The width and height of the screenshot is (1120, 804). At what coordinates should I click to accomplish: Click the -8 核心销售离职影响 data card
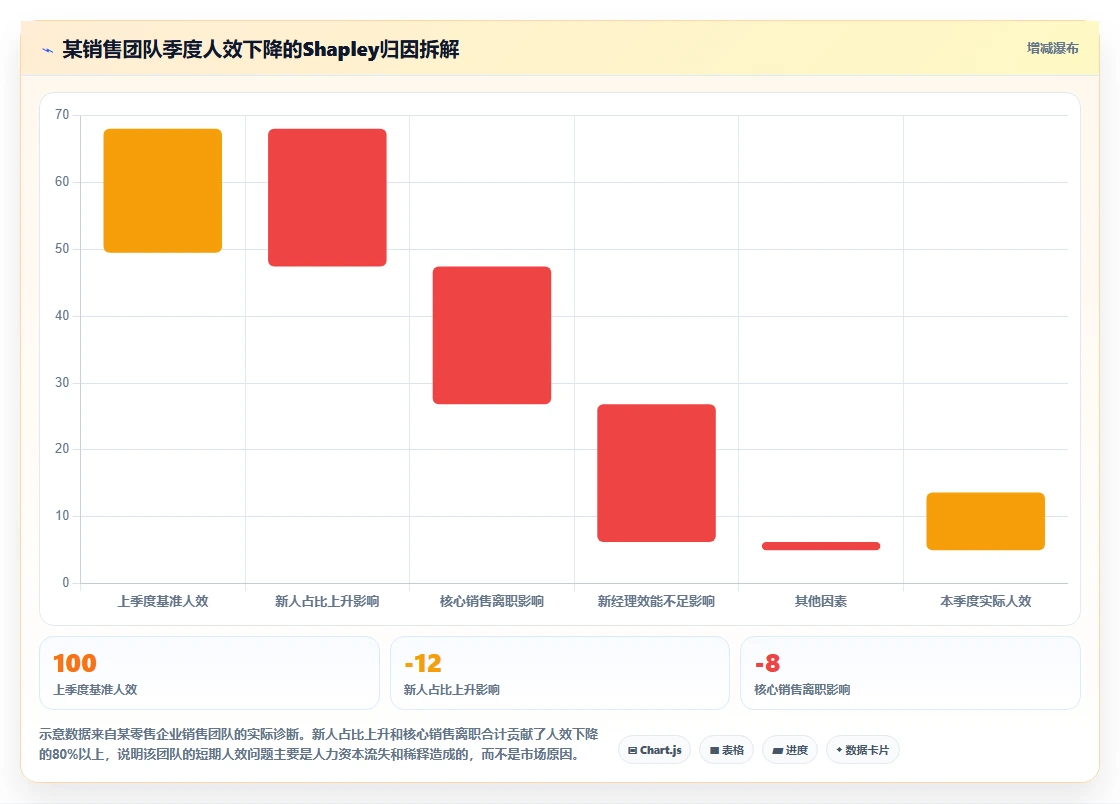coord(910,673)
